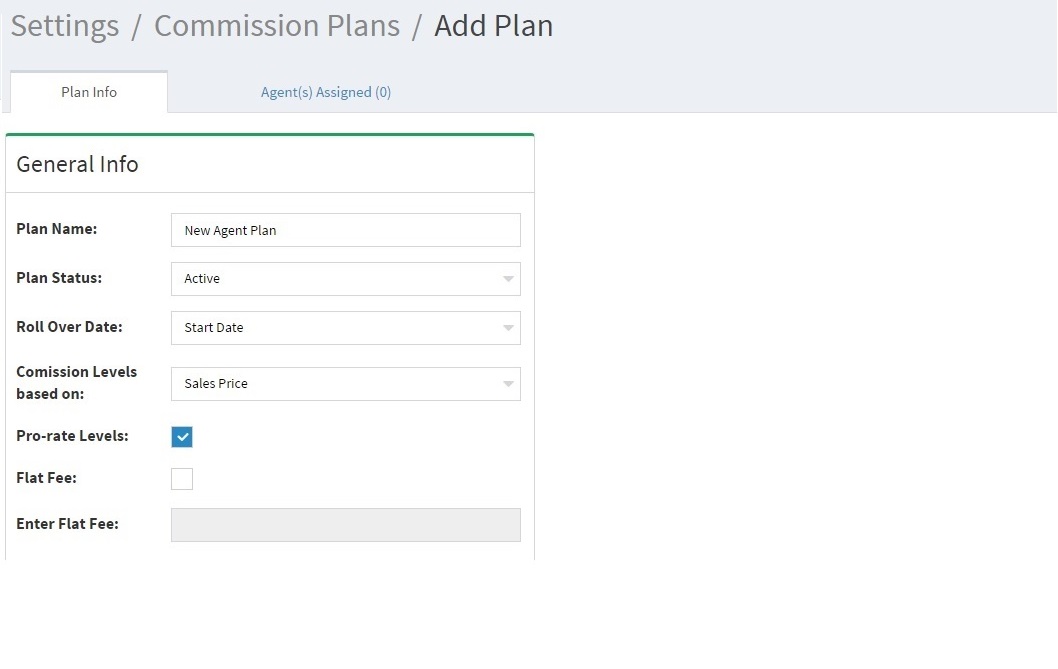This screenshot has height=669, width=1058.
Task: Navigate to Settings via the breadcrumb
Action: coord(64,26)
